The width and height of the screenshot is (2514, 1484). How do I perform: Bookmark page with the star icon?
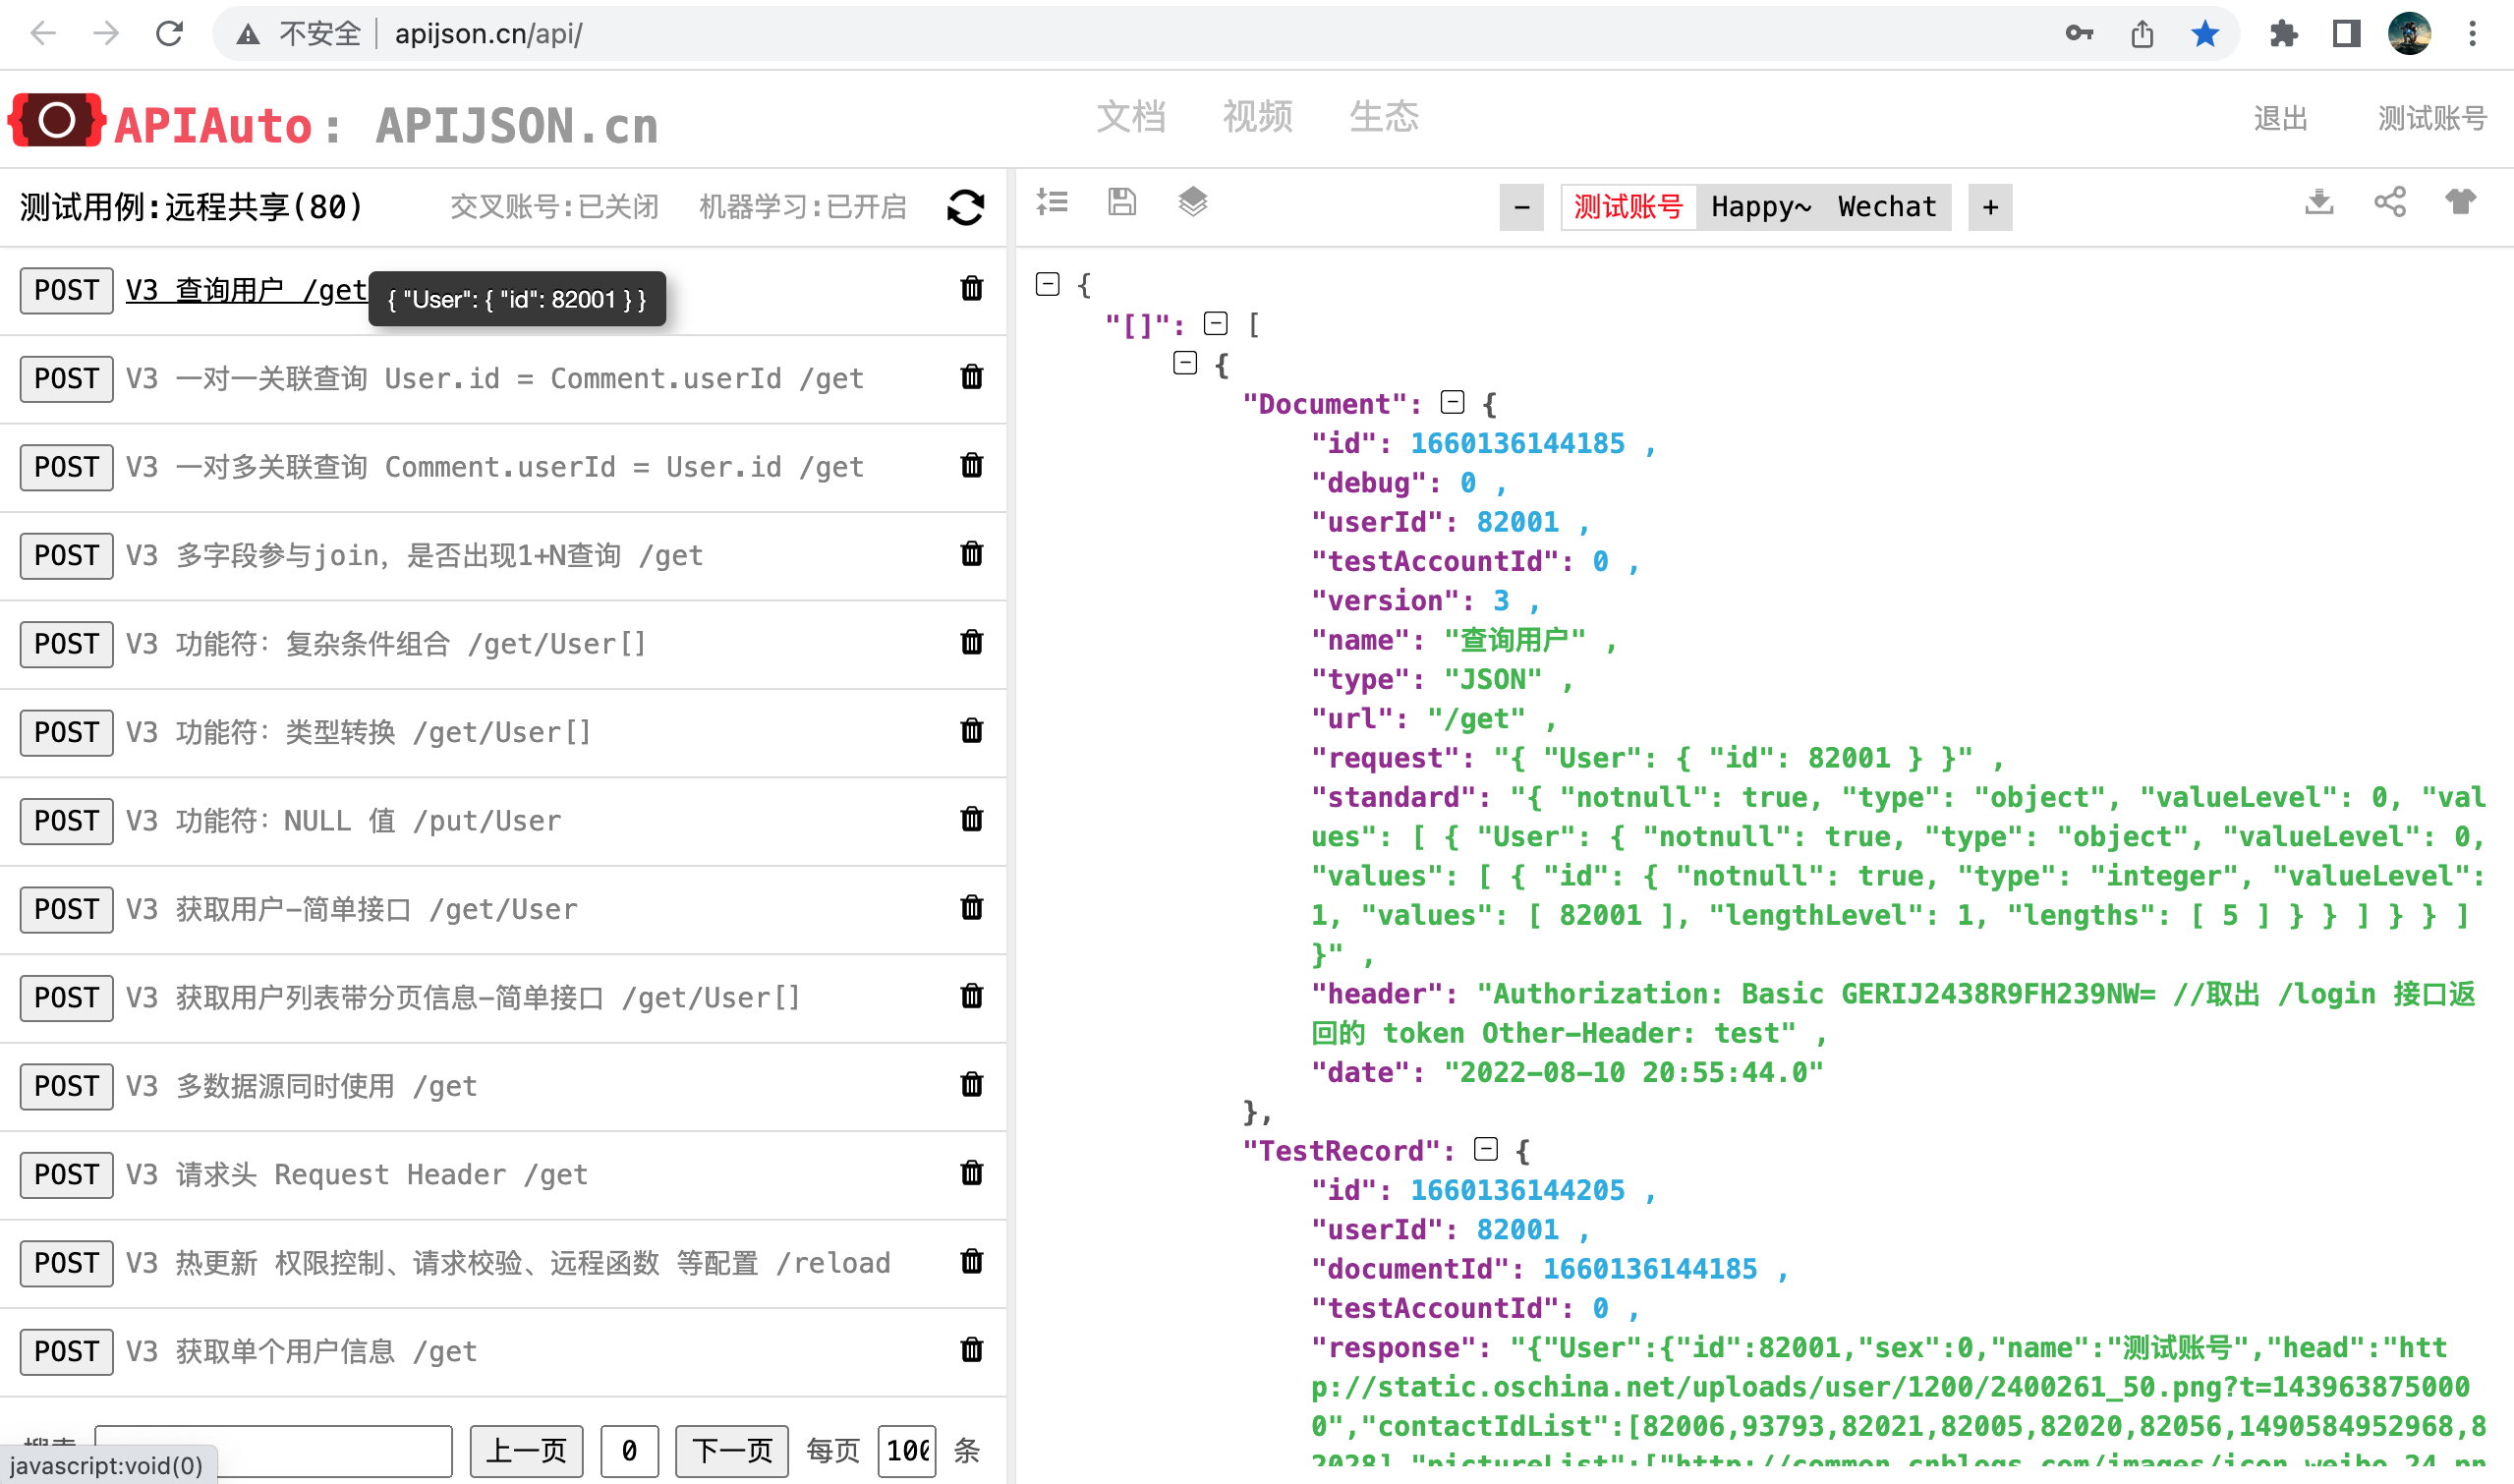pyautogui.click(x=2204, y=34)
